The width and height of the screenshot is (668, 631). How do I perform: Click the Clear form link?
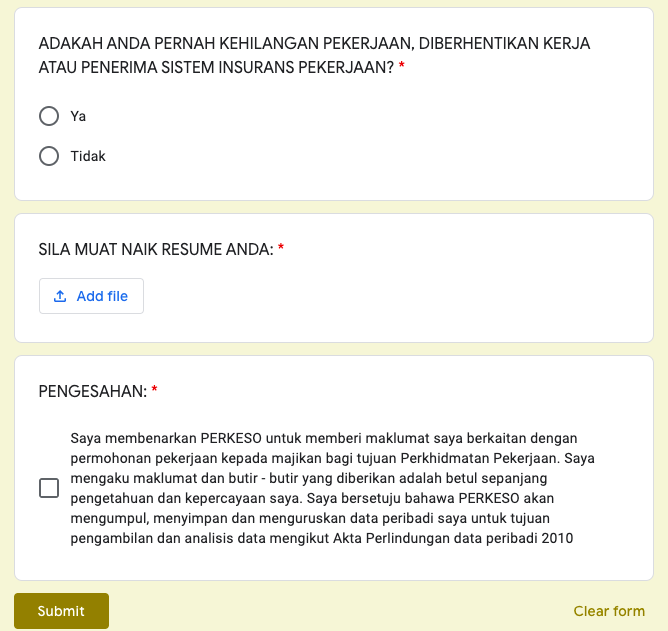(x=609, y=611)
